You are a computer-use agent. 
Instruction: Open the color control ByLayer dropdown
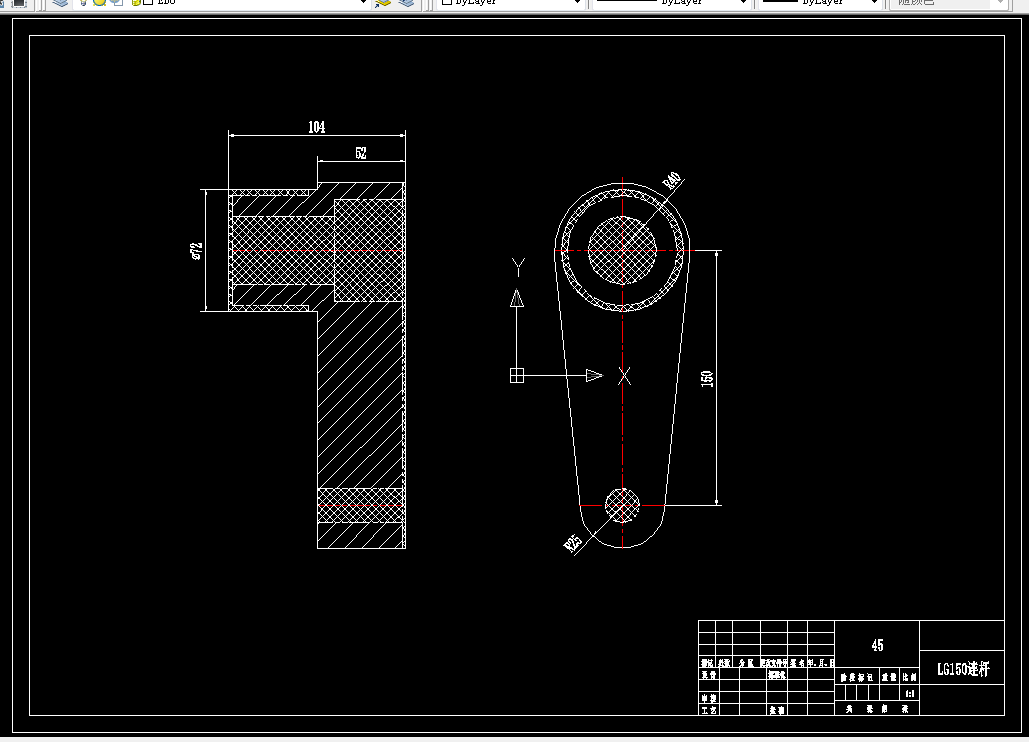[x=577, y=3]
